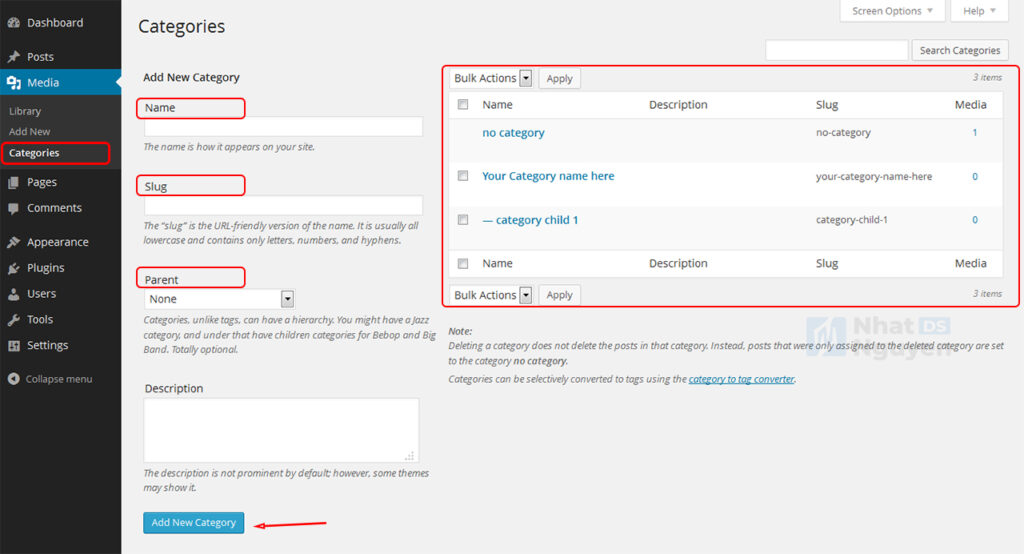Screen dimensions: 1024x554
Task: Click the Comments speech bubble icon
Action: click(14, 208)
